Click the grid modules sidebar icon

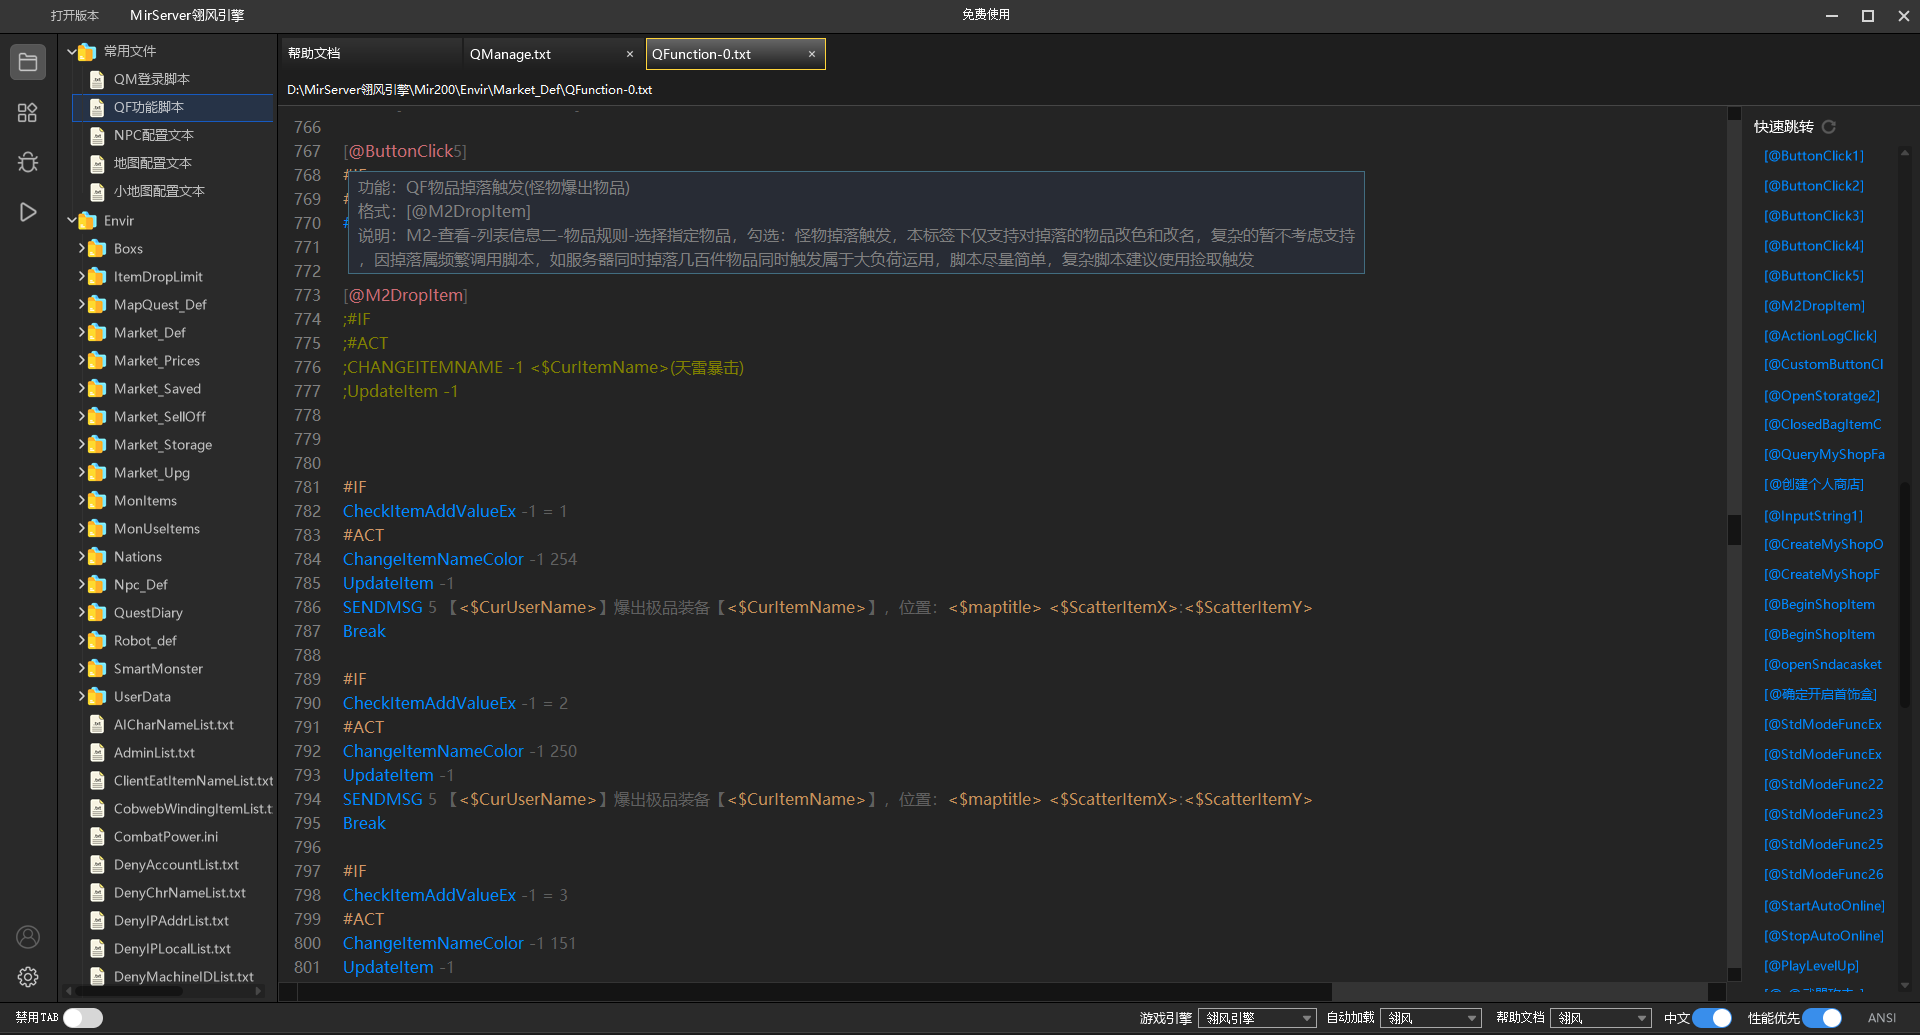[28, 113]
